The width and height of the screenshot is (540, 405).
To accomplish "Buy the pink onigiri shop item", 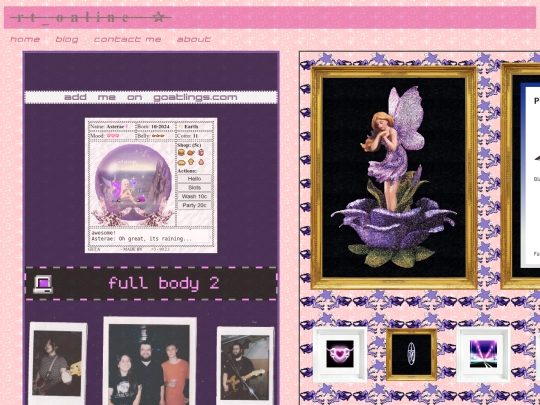I will pyautogui.click(x=201, y=162).
